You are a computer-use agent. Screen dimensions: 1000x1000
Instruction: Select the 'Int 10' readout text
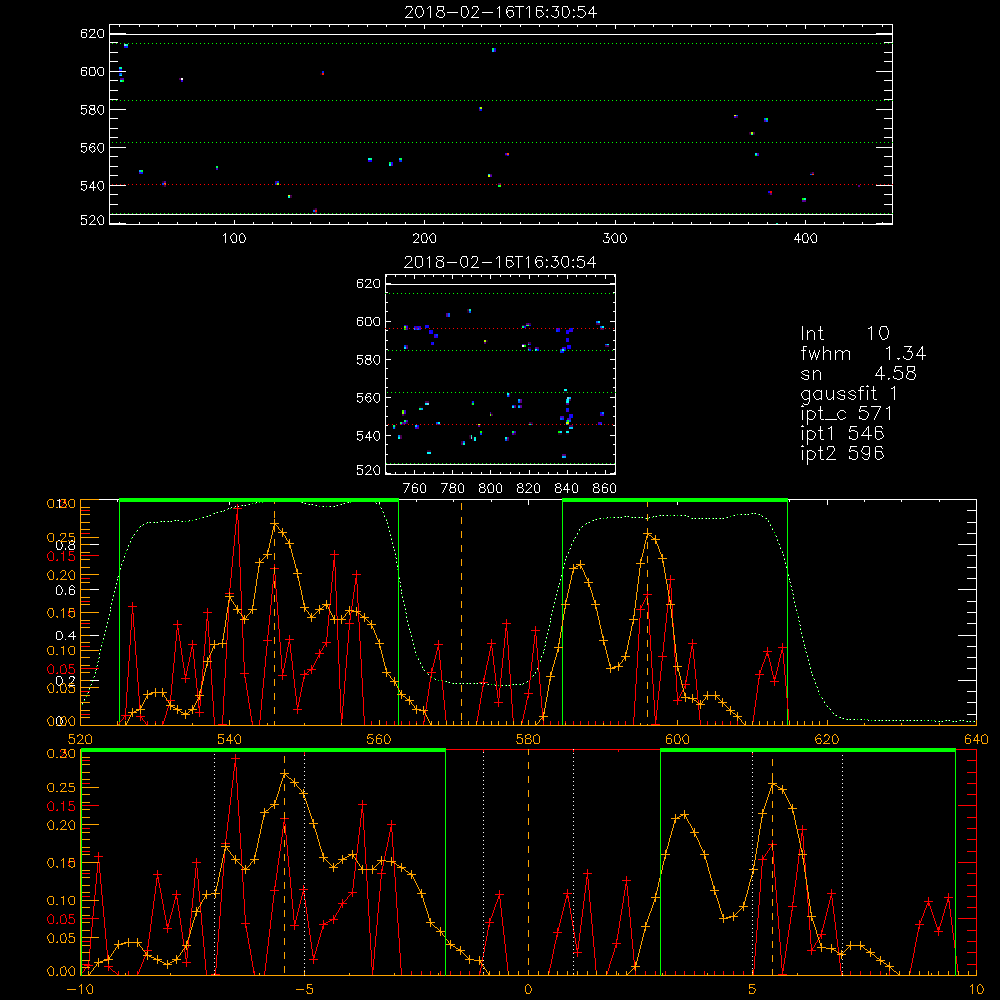[x=845, y=333]
